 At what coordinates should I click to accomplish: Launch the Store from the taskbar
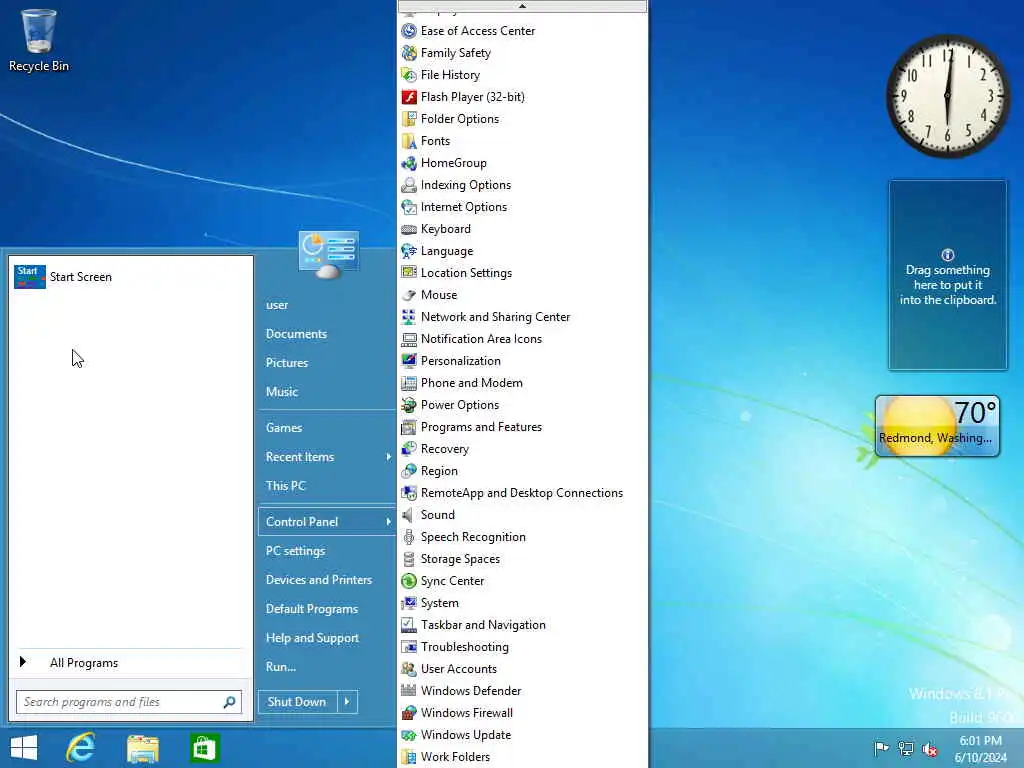[204, 748]
